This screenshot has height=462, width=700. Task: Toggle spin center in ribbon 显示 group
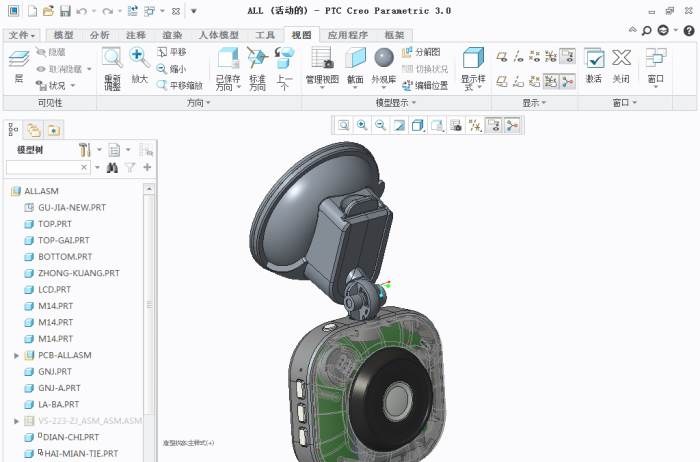point(567,81)
